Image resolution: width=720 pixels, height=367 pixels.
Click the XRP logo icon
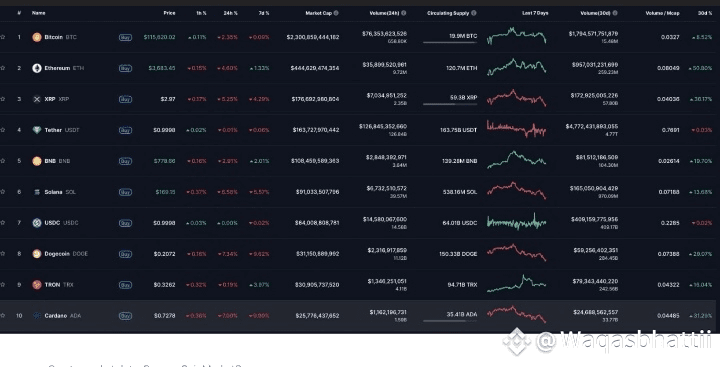pyautogui.click(x=37, y=99)
